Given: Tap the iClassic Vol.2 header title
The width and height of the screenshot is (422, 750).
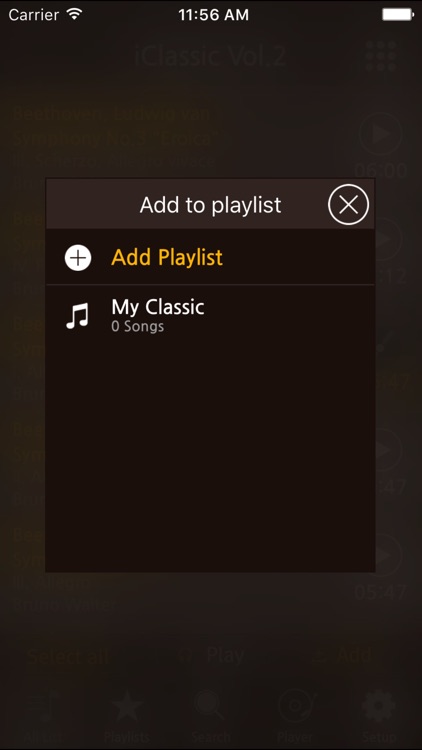Looking at the screenshot, I should coord(211,56).
